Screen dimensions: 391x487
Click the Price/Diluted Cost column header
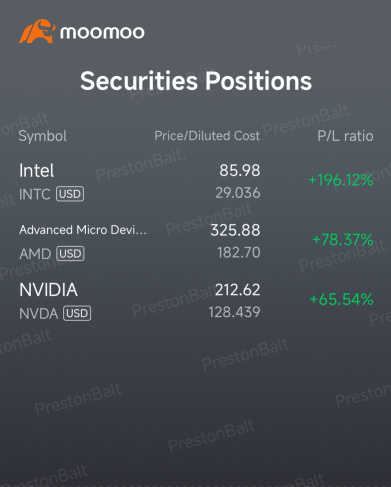pos(207,136)
